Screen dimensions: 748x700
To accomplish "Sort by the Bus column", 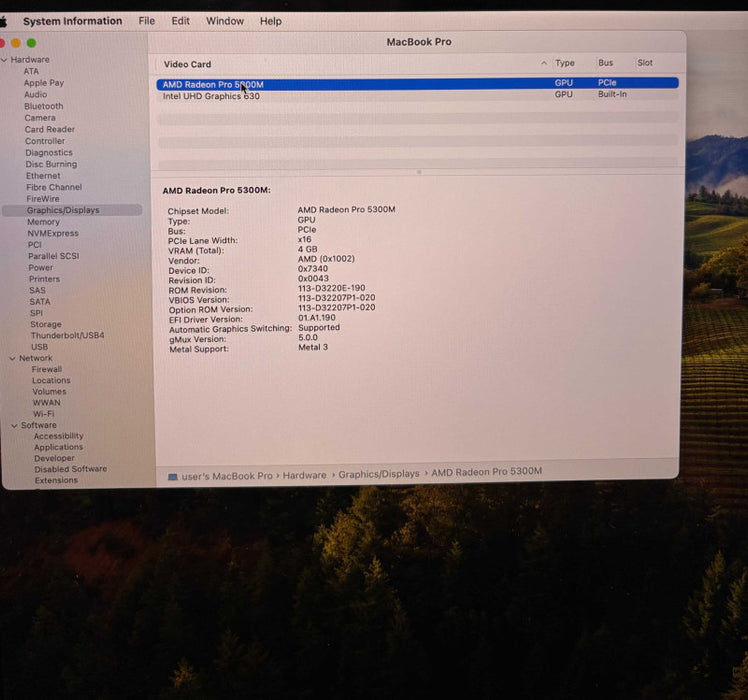I will (605, 63).
